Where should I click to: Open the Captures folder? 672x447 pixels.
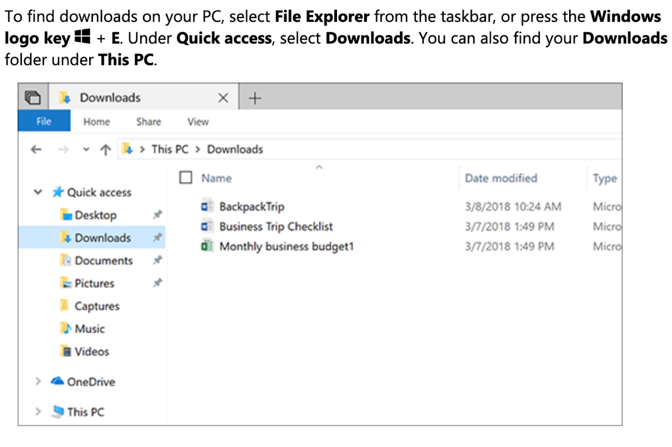(x=97, y=306)
